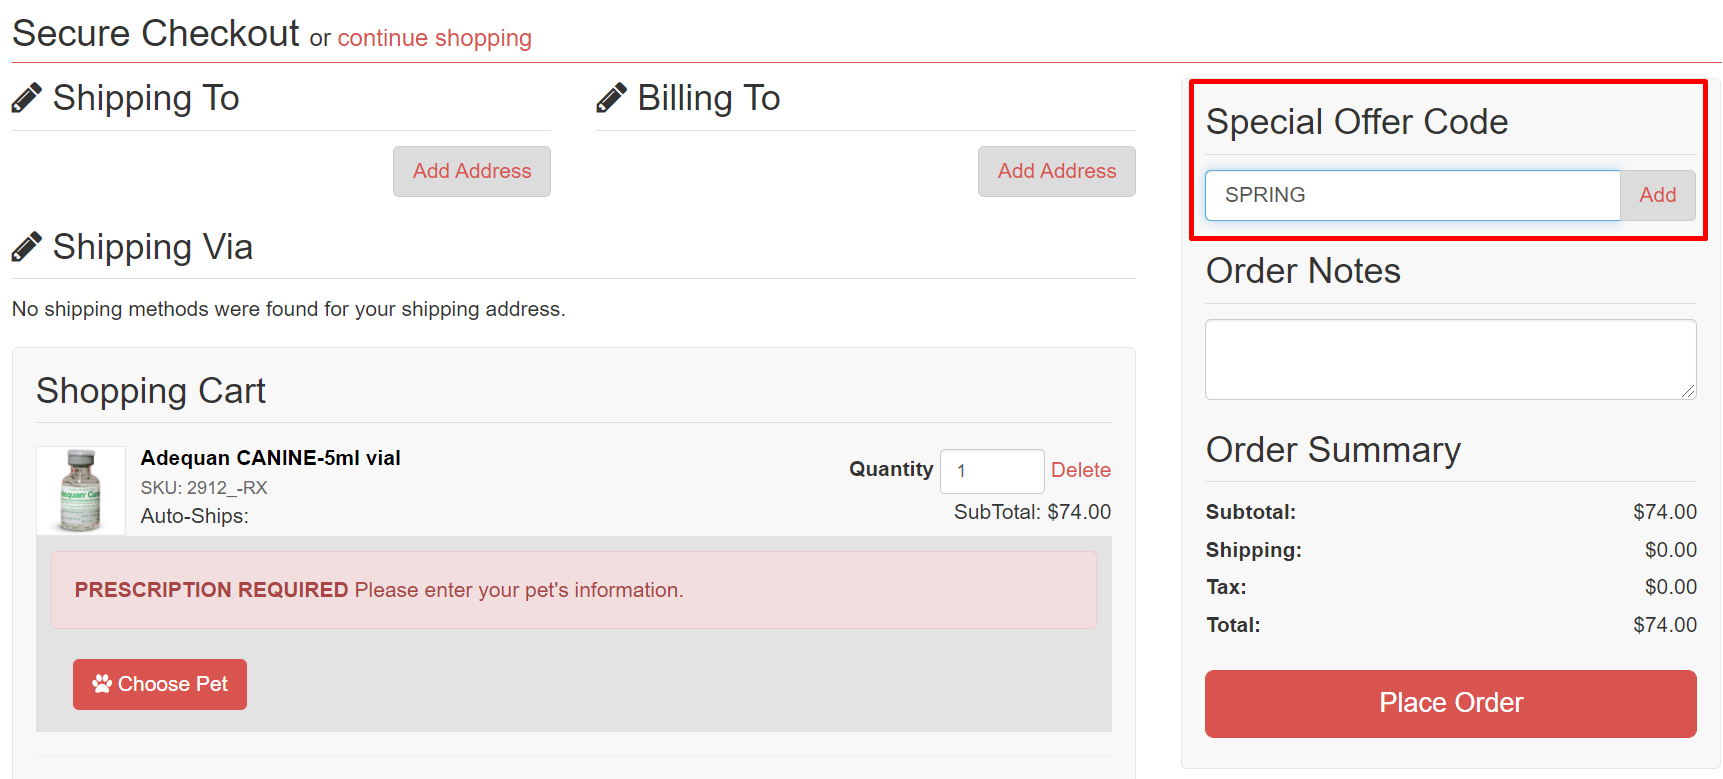The width and height of the screenshot is (1723, 779).
Task: Click the PRESCRIPTION REQUIRED alert message
Action: click(574, 590)
